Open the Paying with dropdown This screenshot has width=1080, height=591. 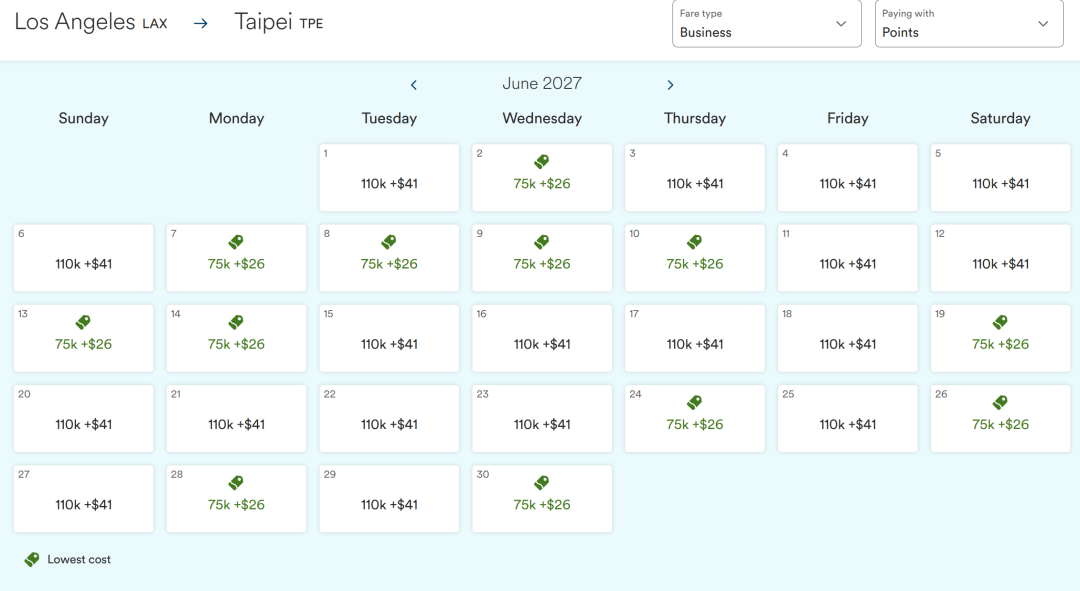[x=969, y=23]
